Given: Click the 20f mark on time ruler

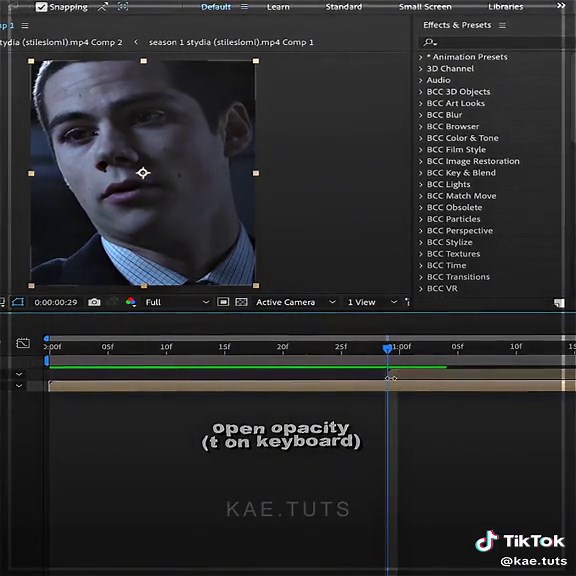Looking at the screenshot, I should coord(282,347).
